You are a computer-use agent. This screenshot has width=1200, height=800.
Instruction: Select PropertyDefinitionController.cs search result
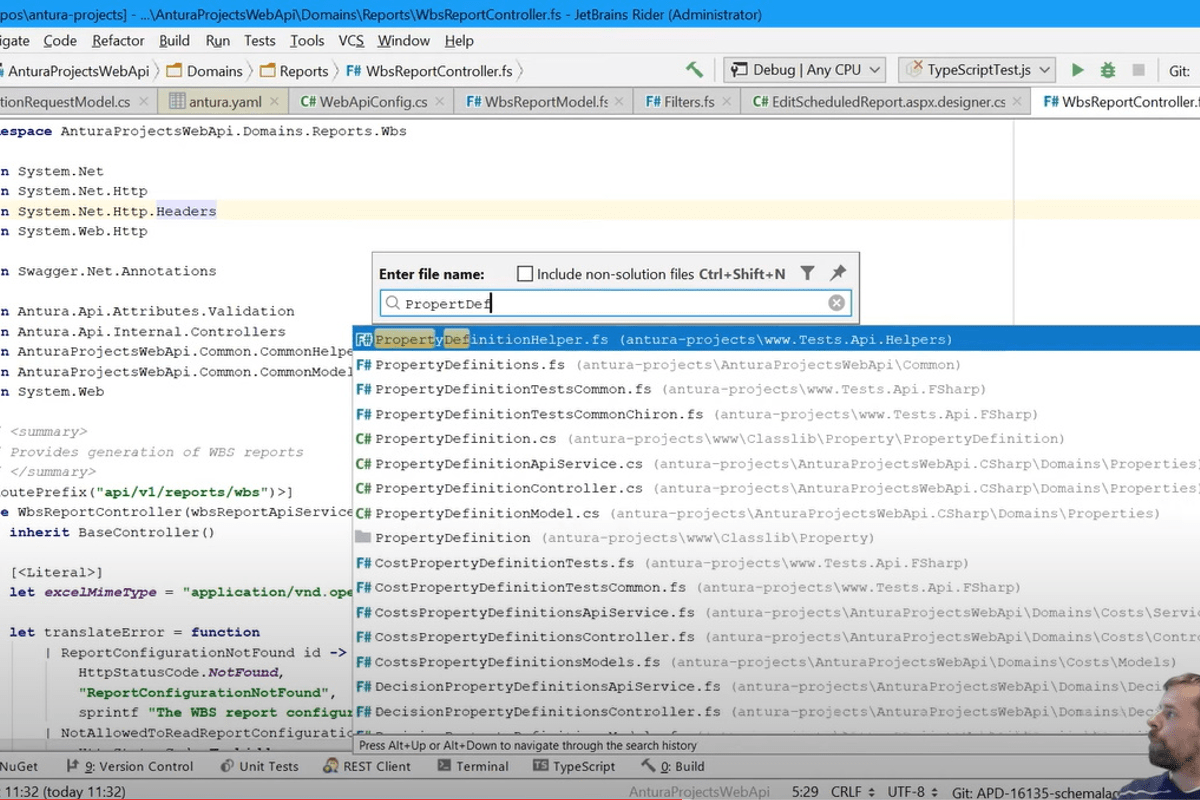click(776, 488)
